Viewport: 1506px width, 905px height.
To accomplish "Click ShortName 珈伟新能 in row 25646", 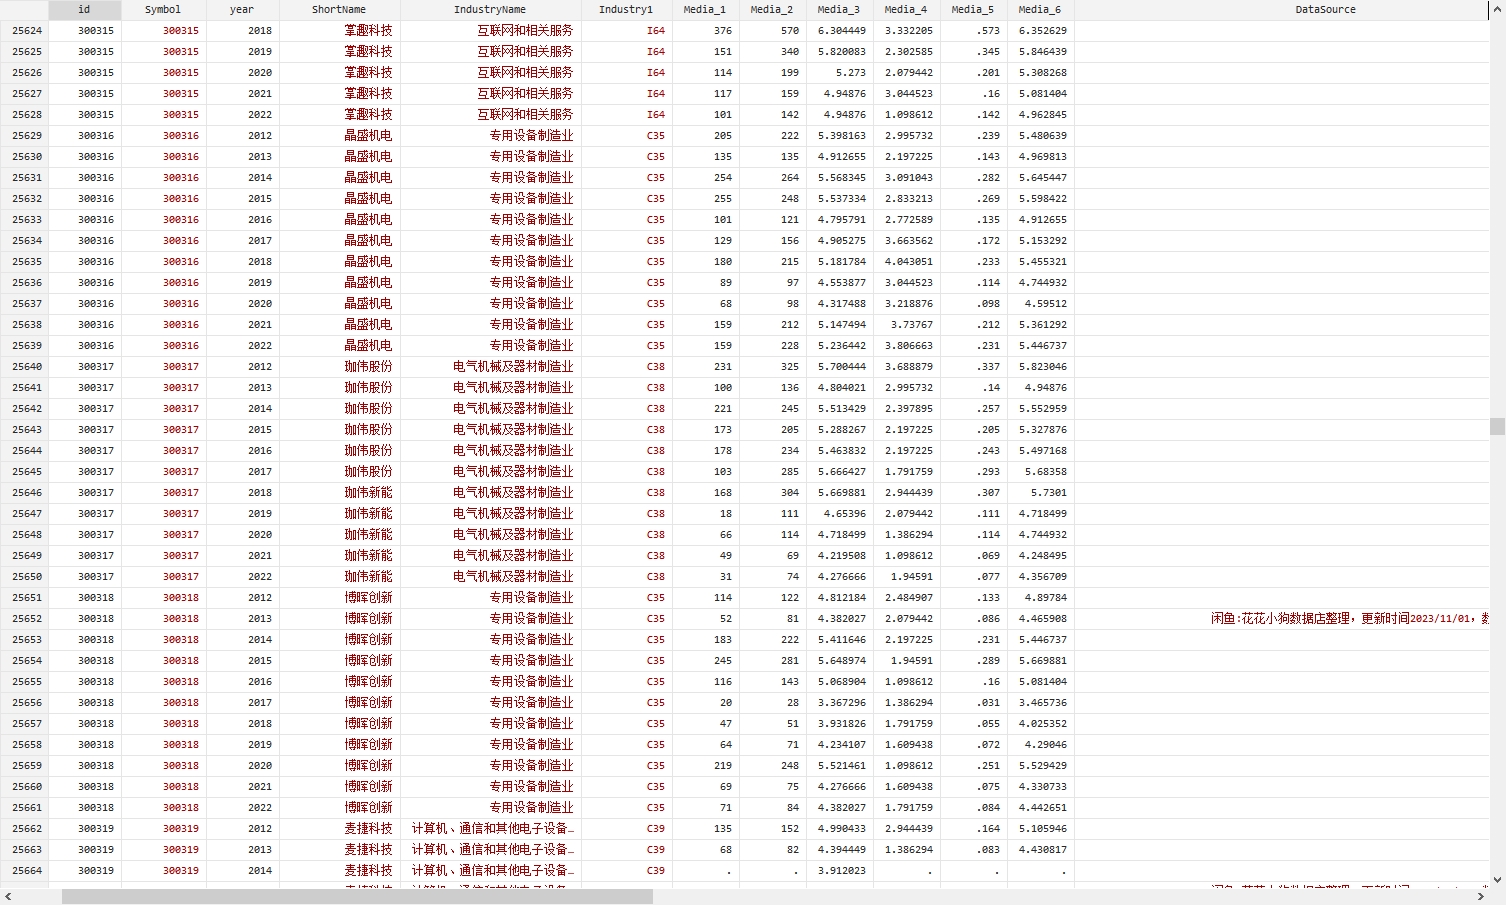I will (x=368, y=493).
